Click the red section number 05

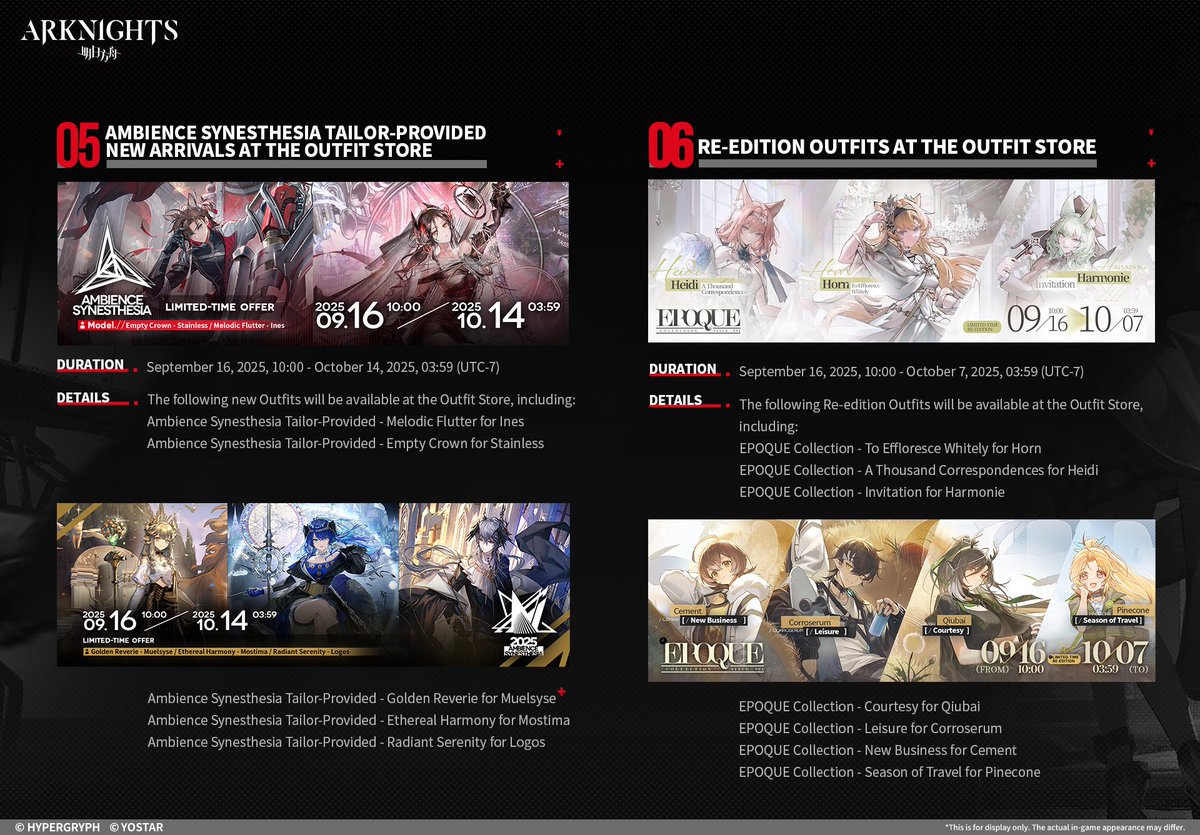coord(78,145)
